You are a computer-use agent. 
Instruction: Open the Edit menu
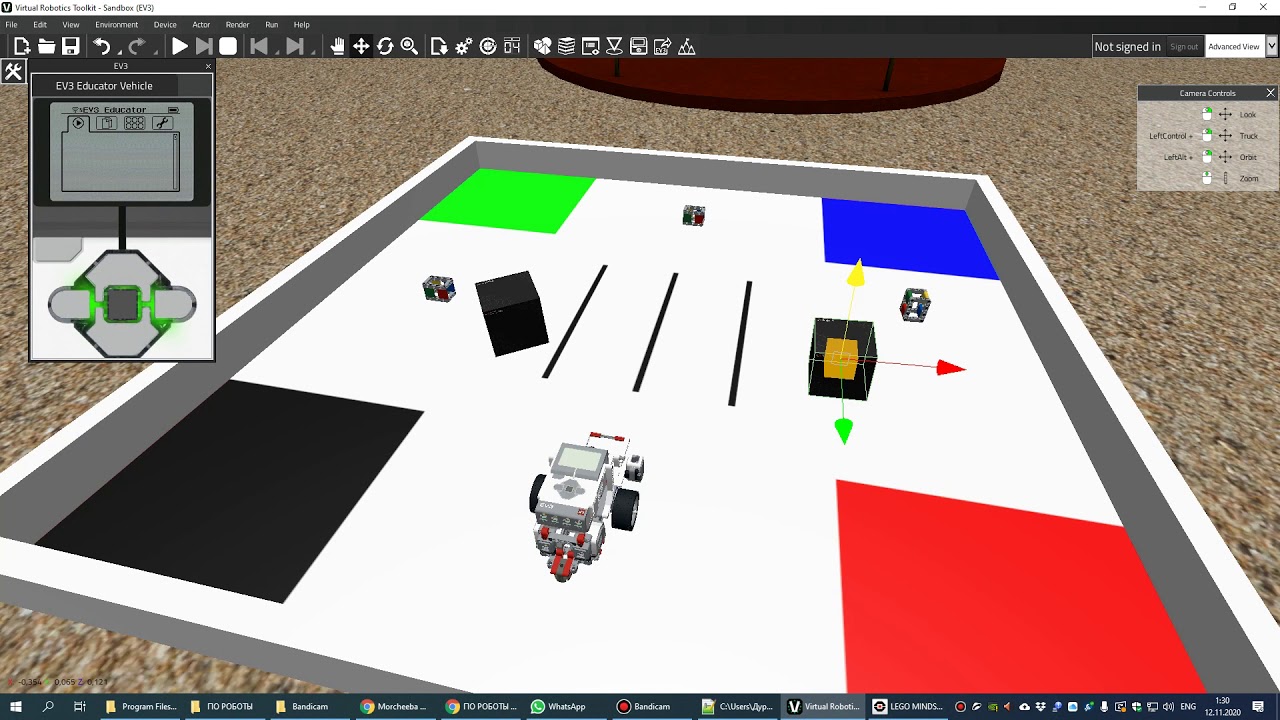click(x=40, y=24)
